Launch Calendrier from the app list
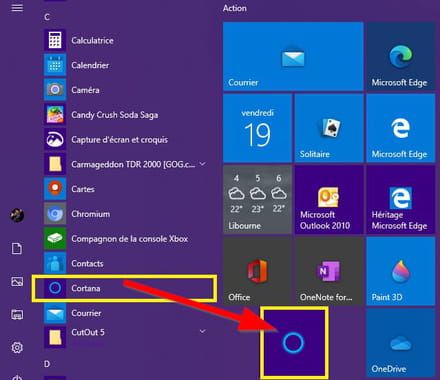Image resolution: width=440 pixels, height=380 pixels. [55, 65]
